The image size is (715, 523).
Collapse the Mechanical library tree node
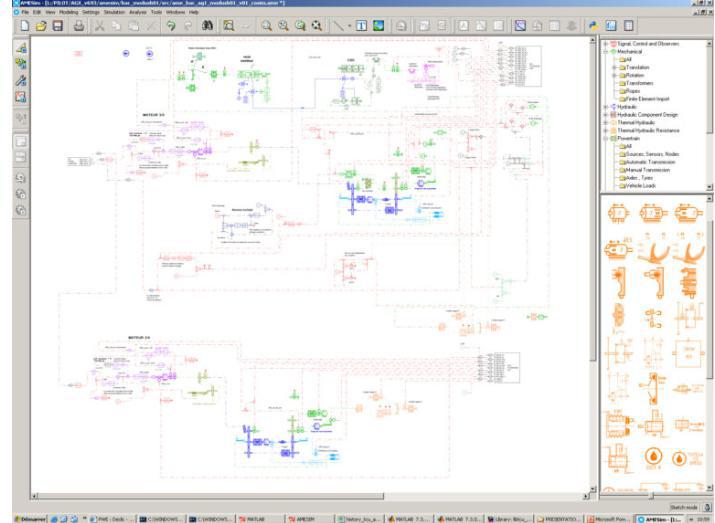[606, 52]
